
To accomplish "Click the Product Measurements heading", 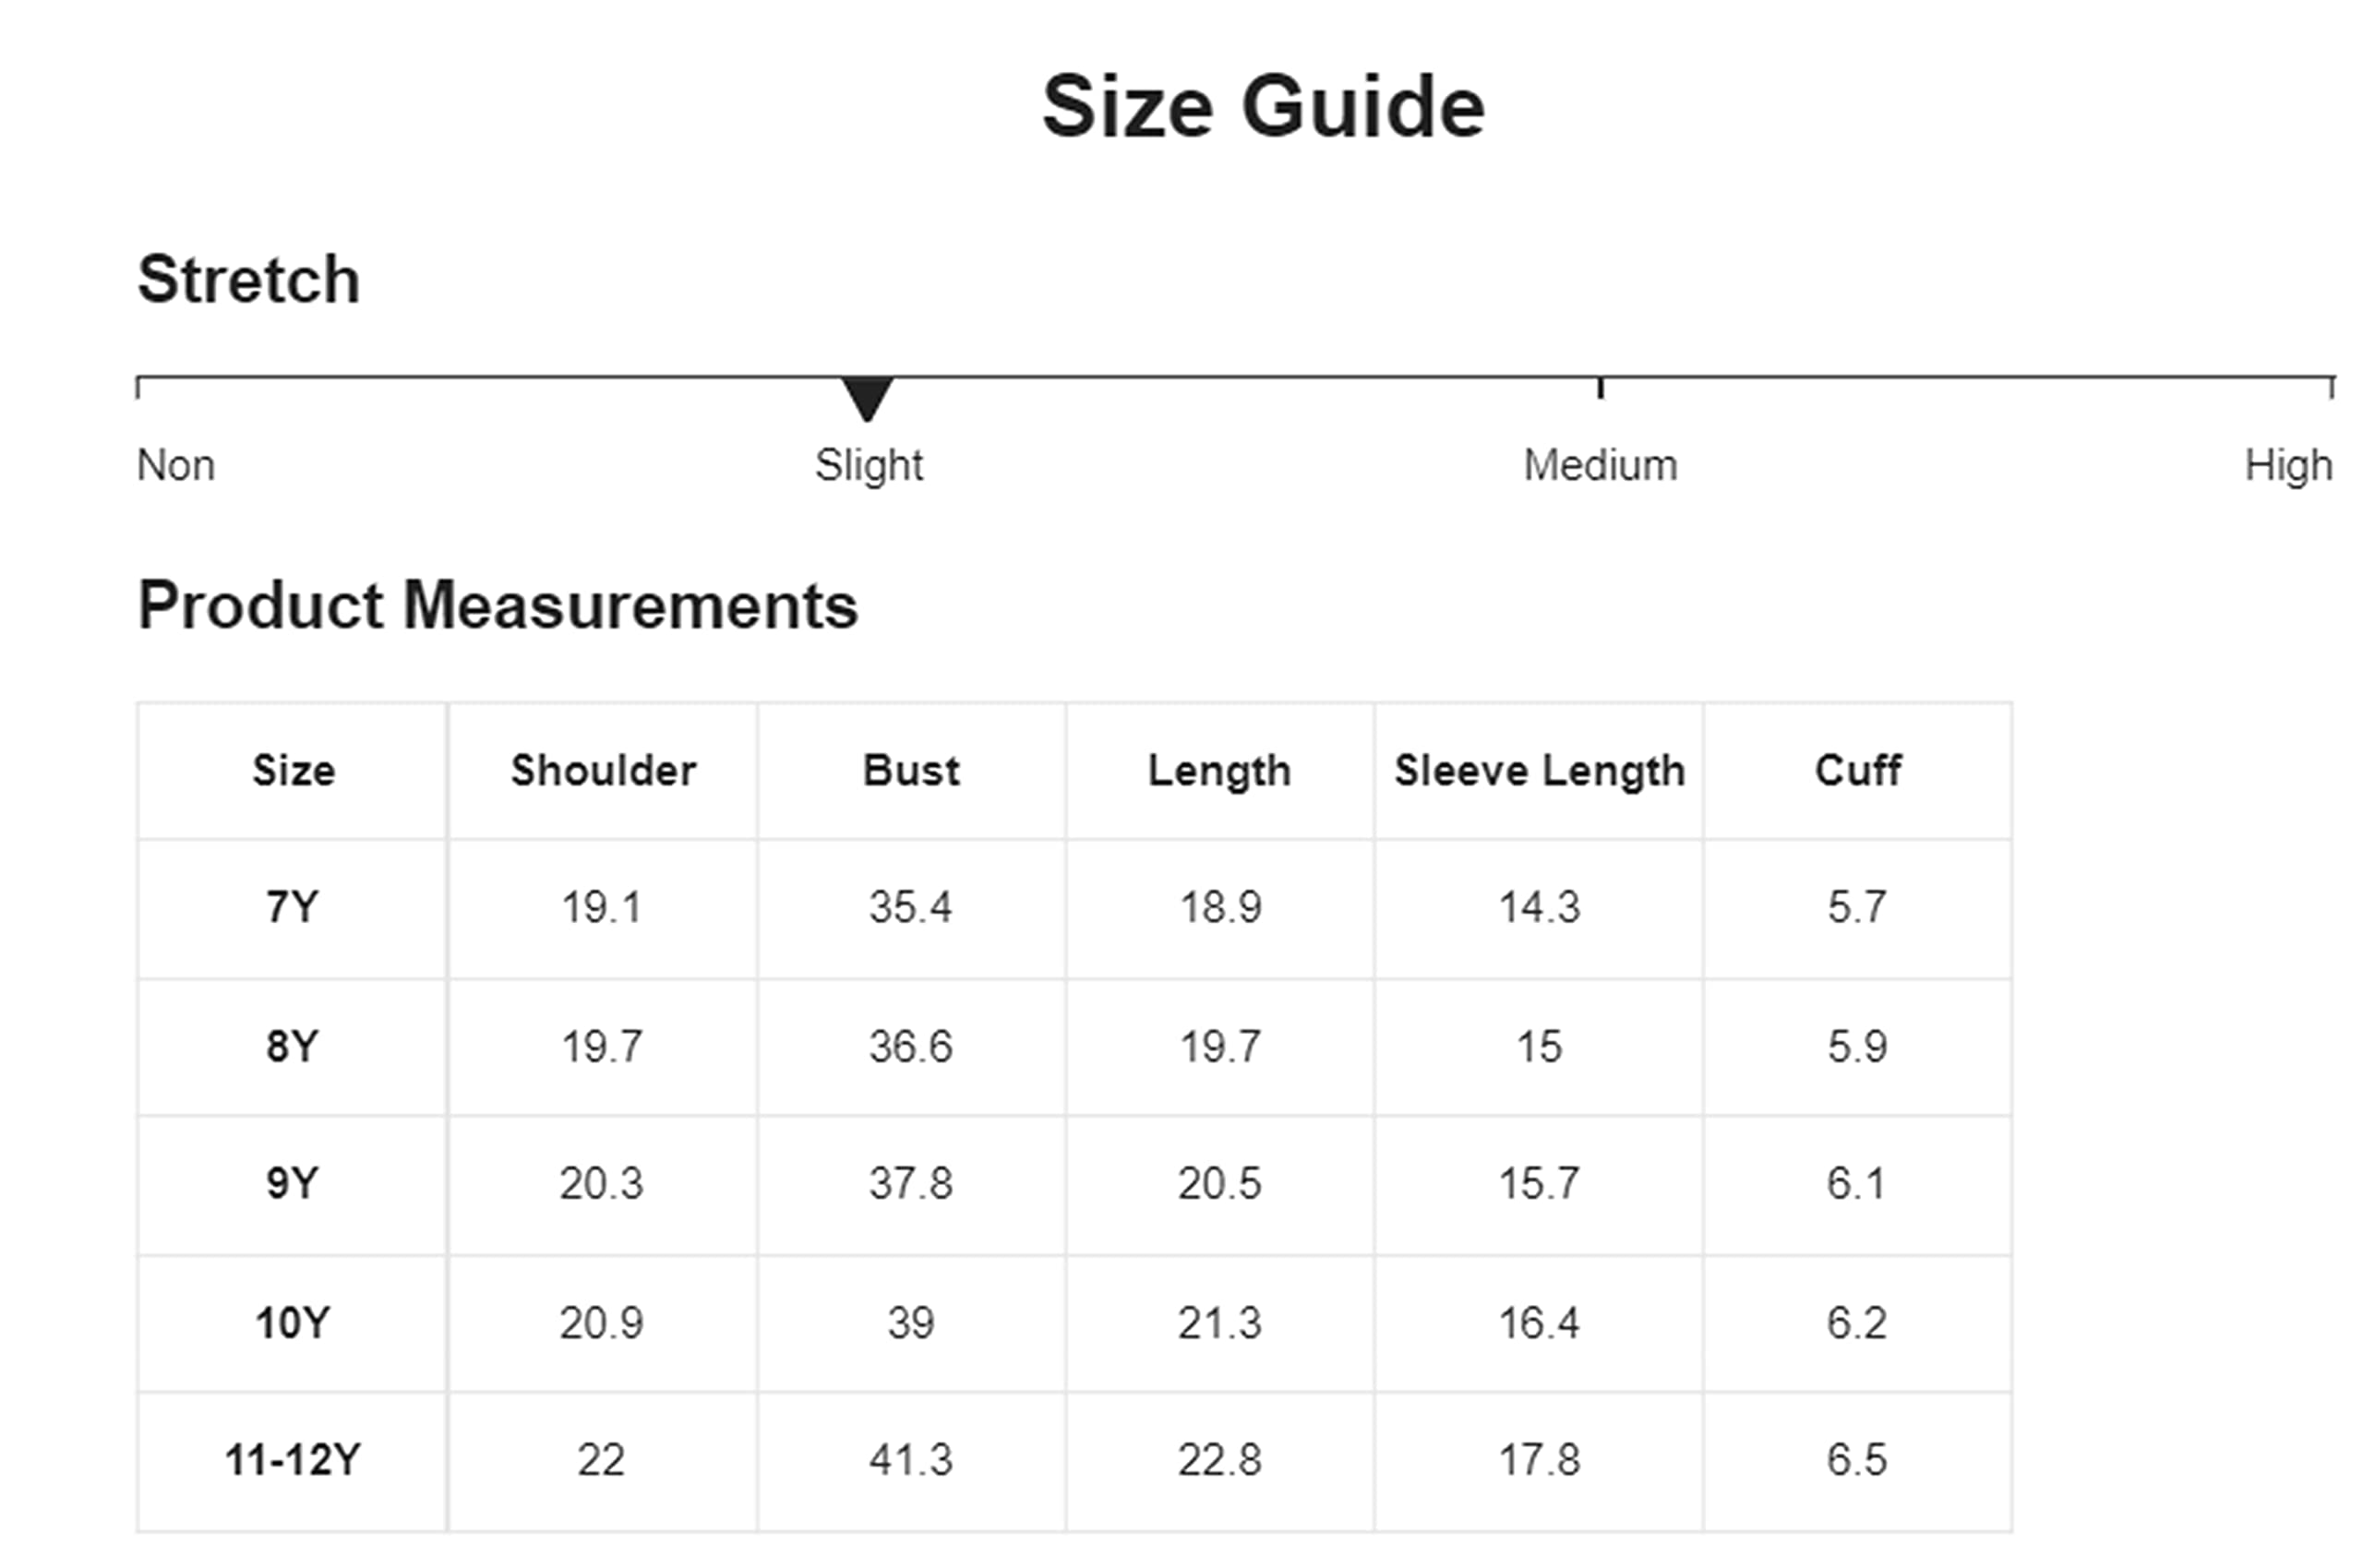I will (x=498, y=606).
